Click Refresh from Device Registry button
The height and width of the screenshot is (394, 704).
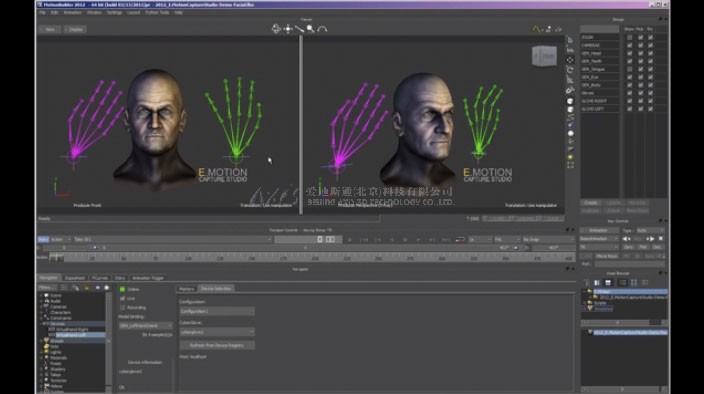[x=217, y=345]
